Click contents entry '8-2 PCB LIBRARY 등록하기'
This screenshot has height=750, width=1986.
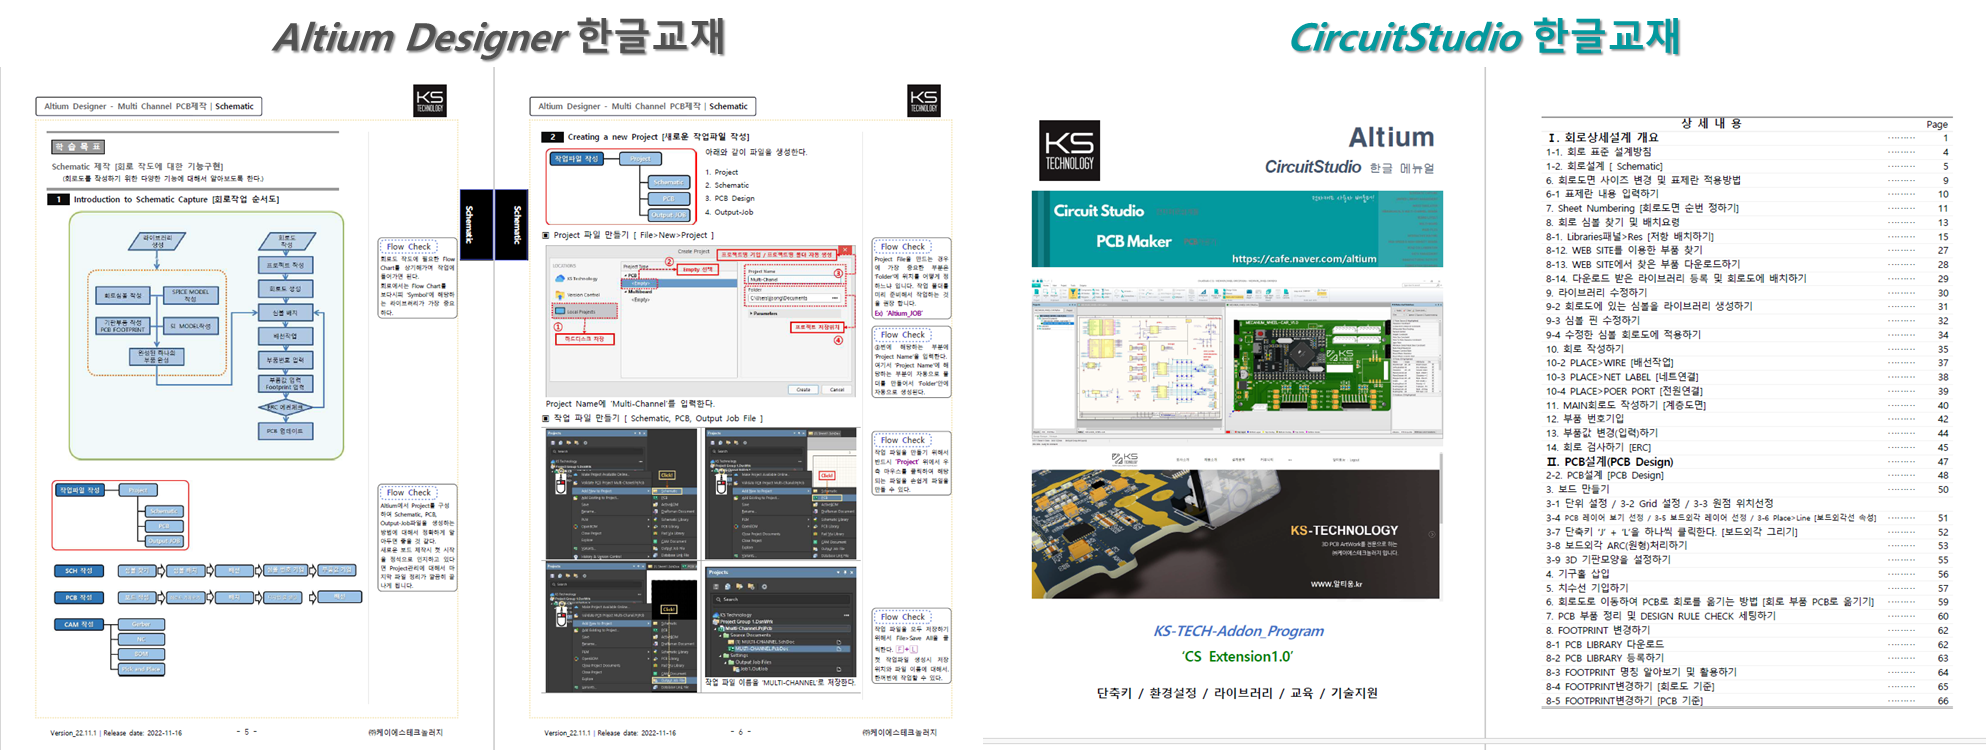1605,658
